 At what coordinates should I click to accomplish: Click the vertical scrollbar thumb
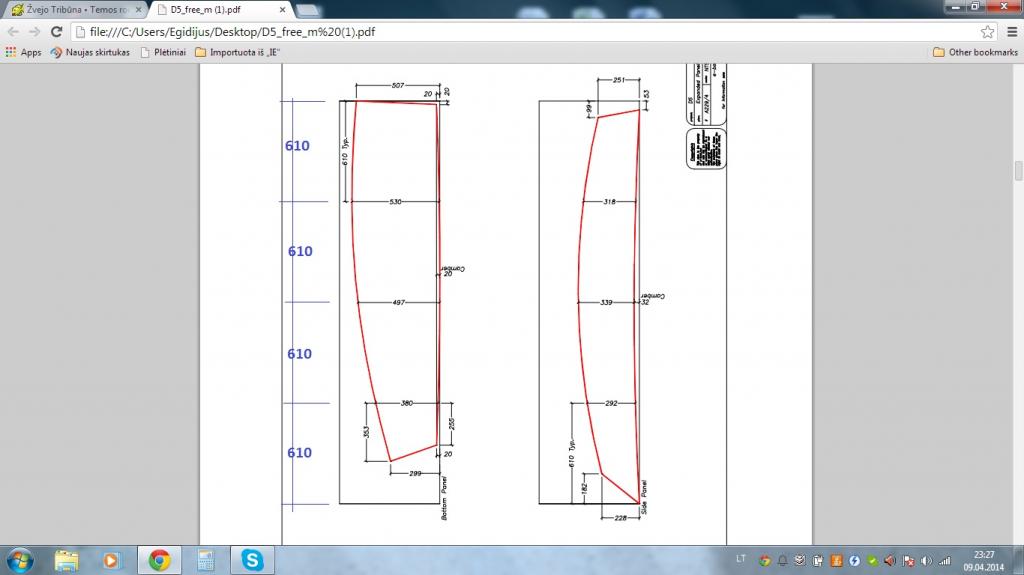tap(1018, 171)
